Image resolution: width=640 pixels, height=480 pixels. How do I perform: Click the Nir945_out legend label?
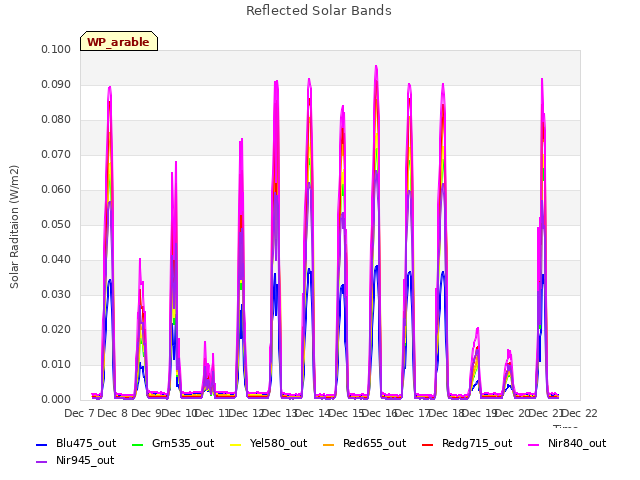pos(85,460)
